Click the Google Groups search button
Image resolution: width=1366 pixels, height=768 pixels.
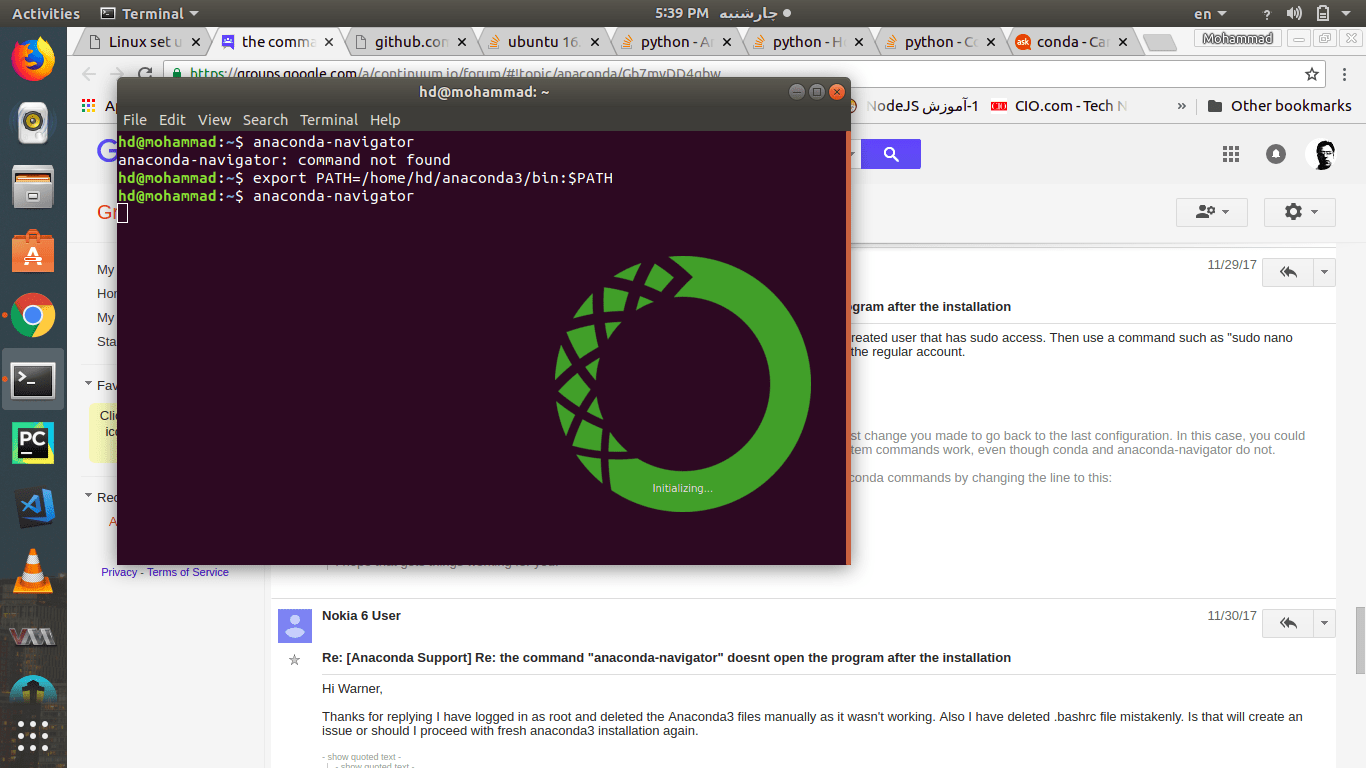[890, 154]
